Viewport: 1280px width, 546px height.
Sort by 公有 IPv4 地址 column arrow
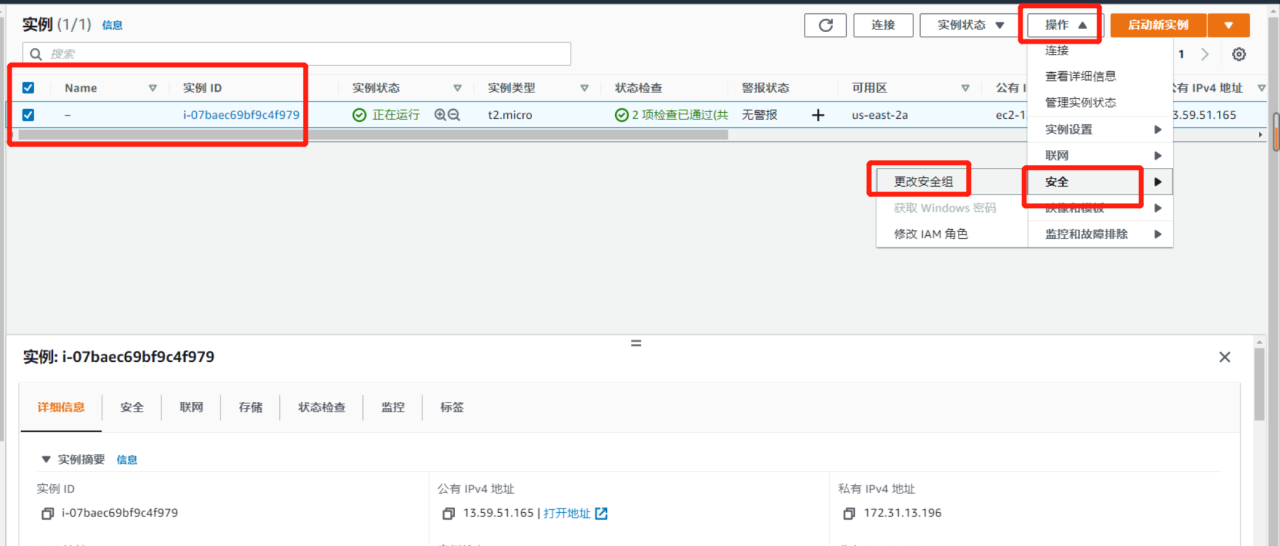pyautogui.click(x=1260, y=88)
